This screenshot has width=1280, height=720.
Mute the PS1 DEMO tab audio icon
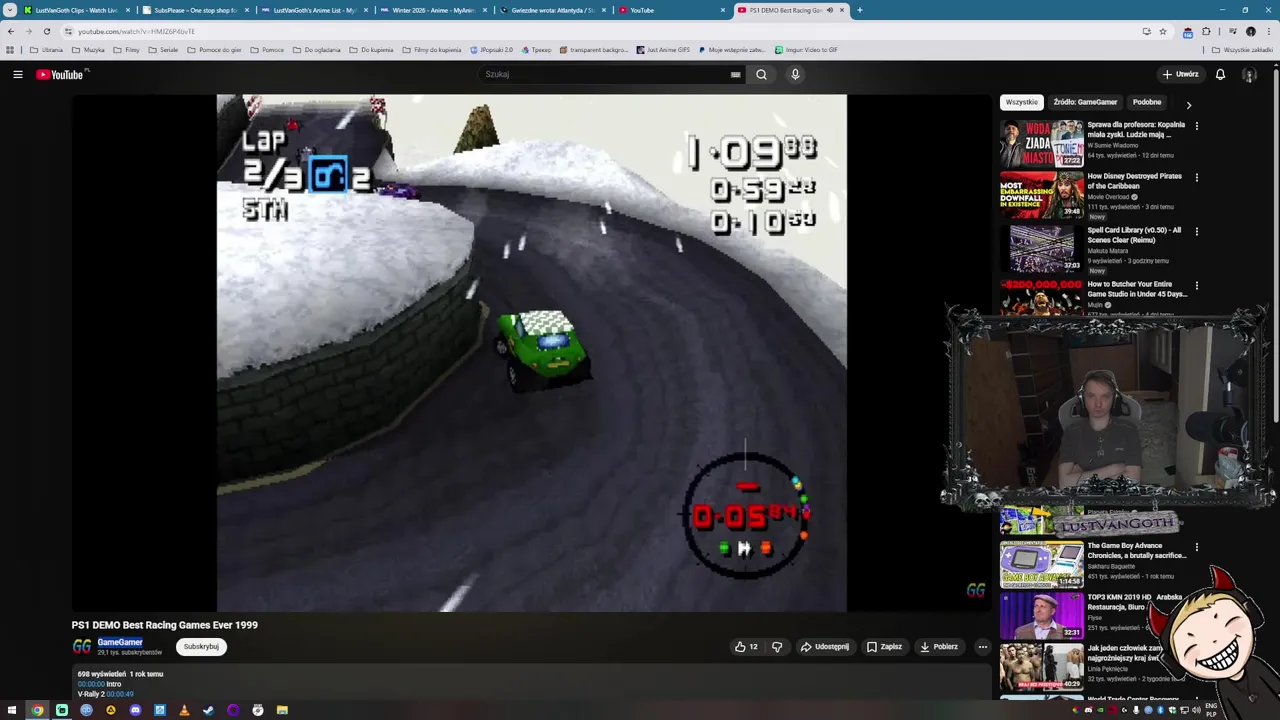point(829,10)
